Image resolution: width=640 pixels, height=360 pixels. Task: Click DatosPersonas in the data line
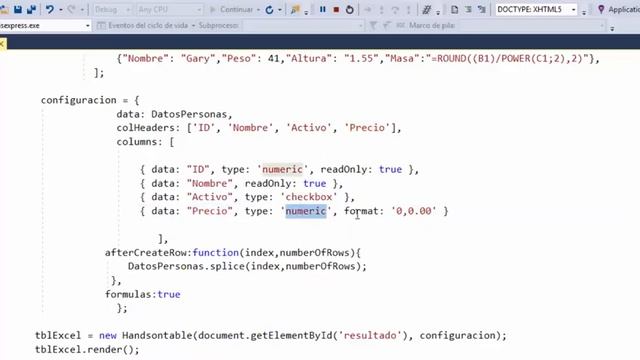click(x=189, y=114)
